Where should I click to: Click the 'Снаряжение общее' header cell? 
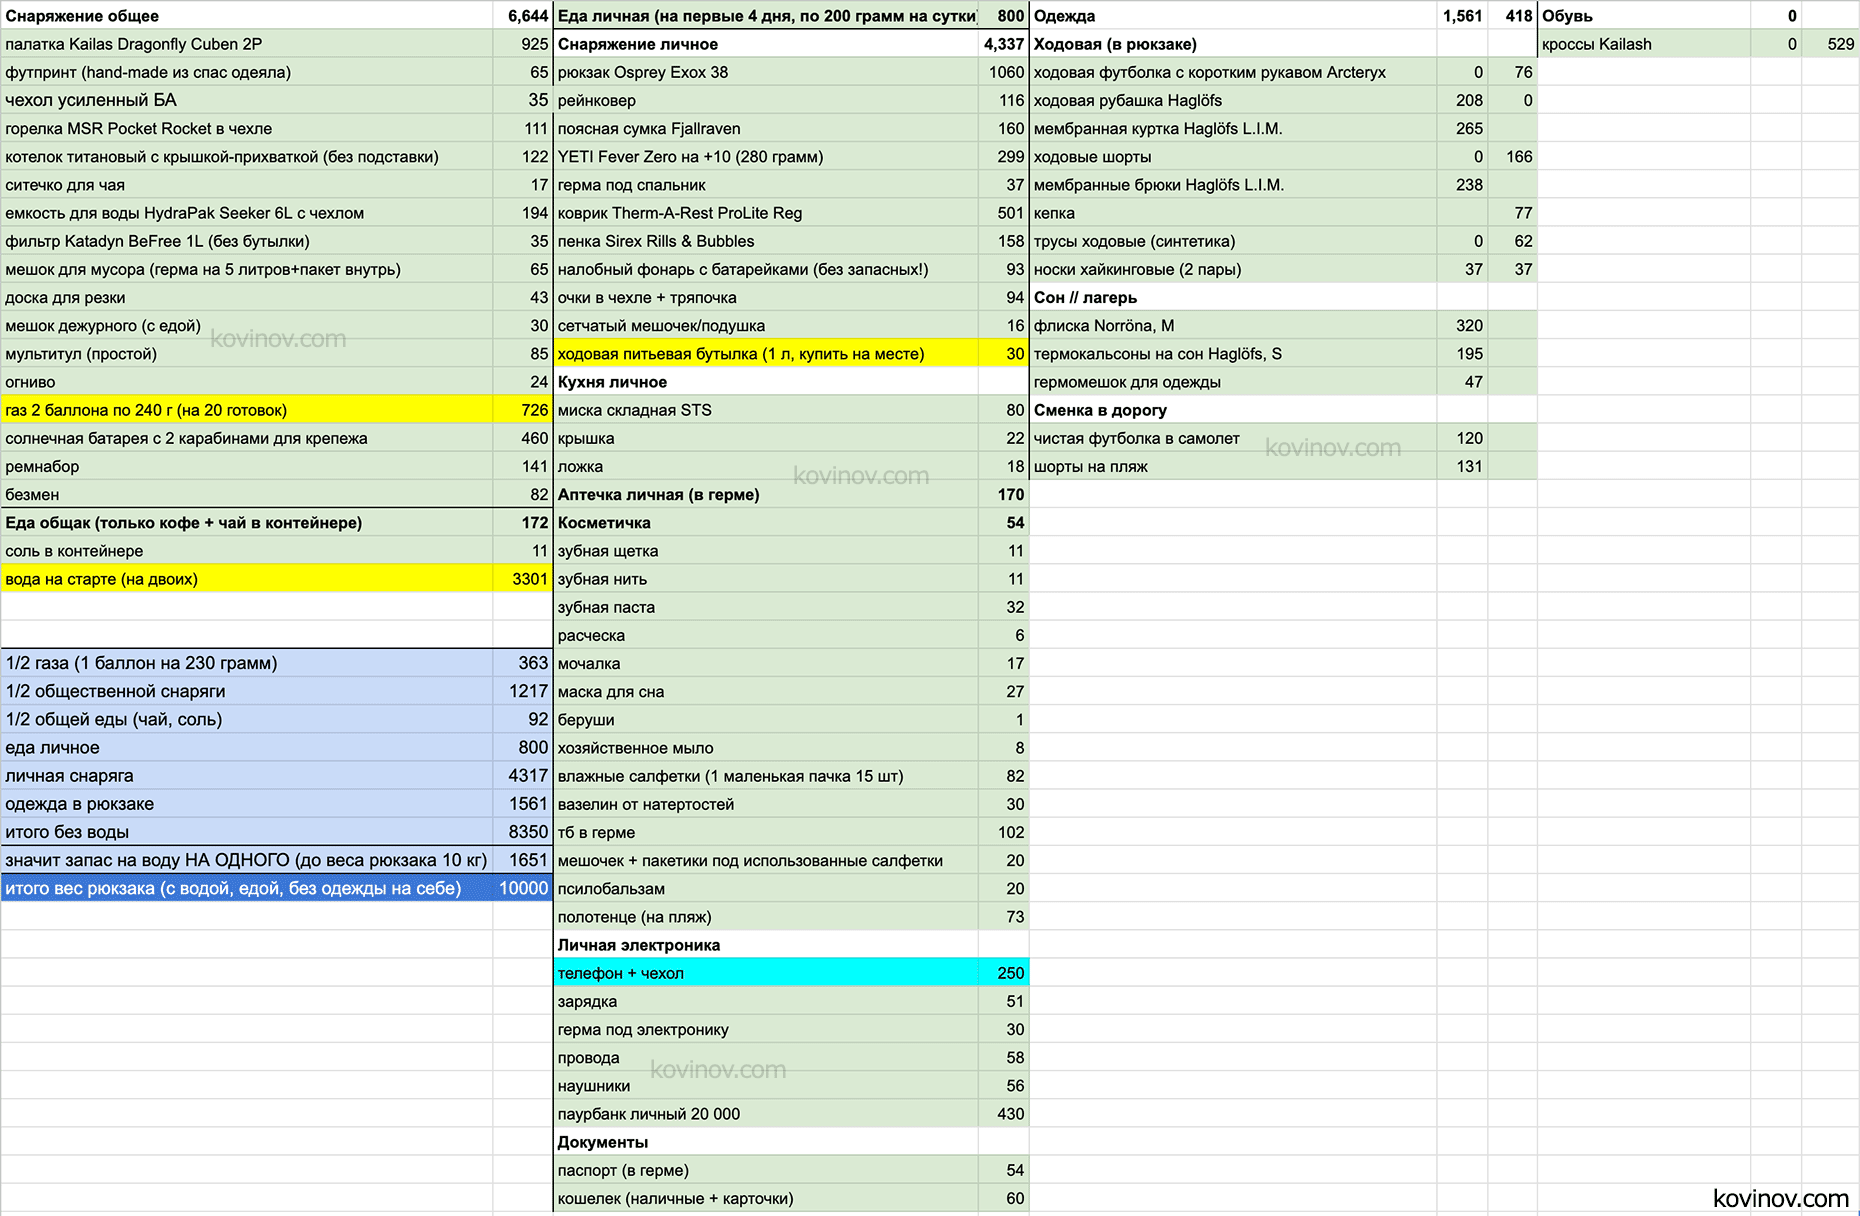[247, 15]
